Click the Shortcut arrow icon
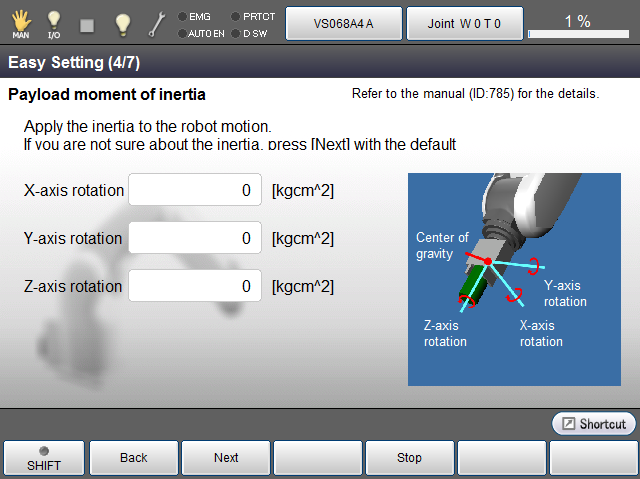The image size is (640, 479). click(568, 424)
